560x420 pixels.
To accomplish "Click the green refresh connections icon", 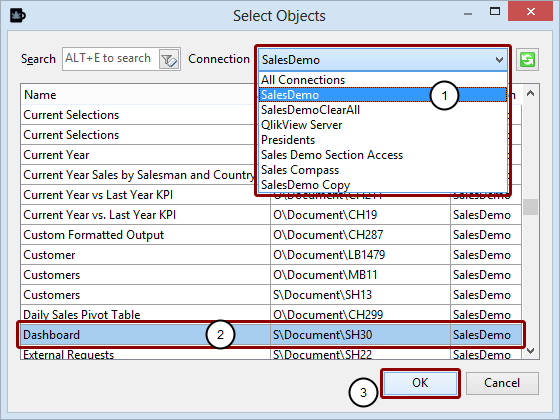I will click(528, 59).
